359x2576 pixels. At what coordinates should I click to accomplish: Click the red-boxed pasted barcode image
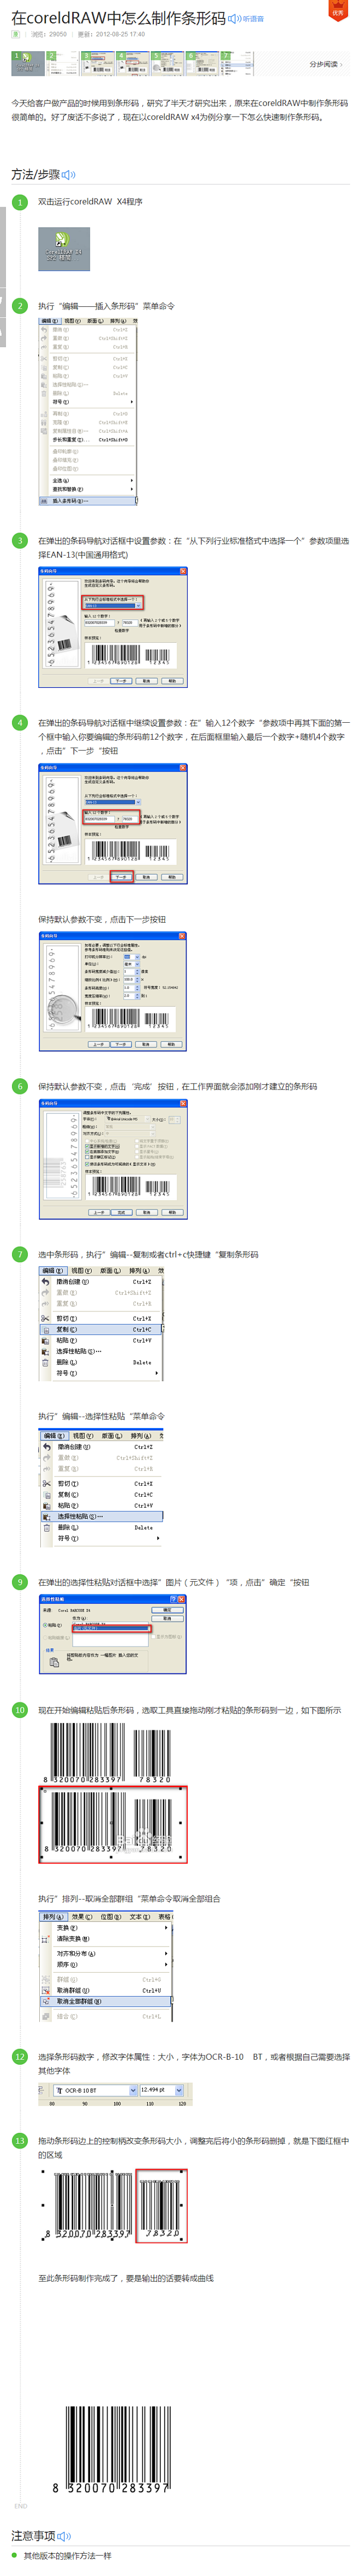[x=112, y=1825]
